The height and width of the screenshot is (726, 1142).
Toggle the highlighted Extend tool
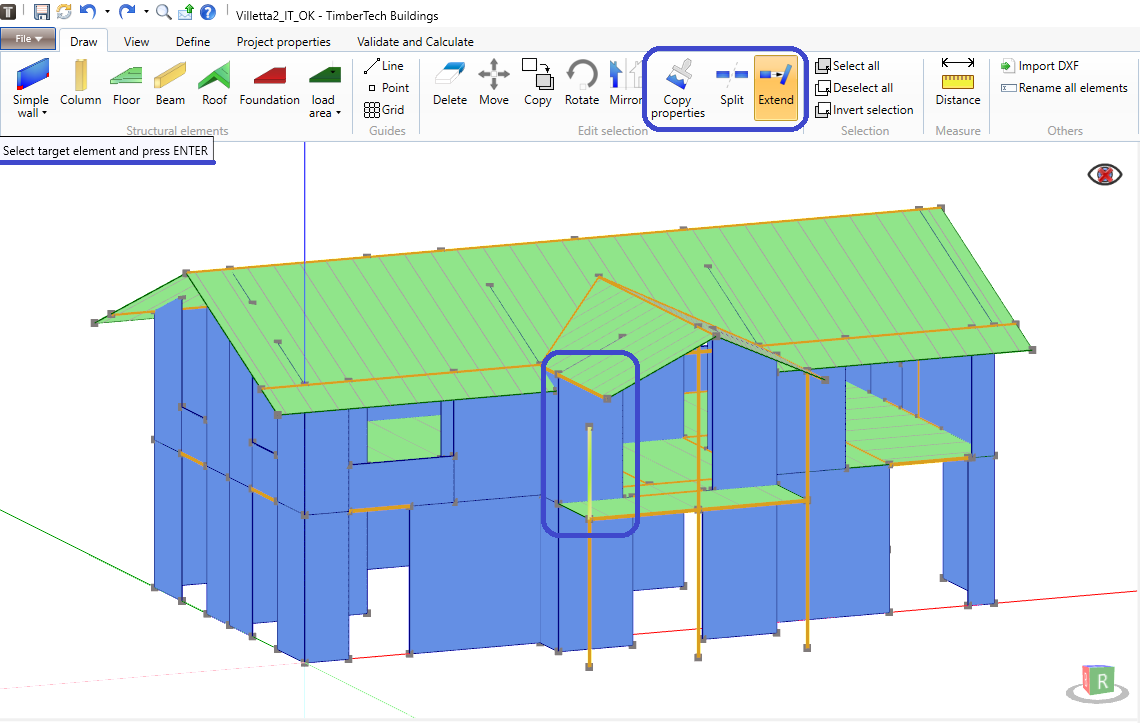point(776,87)
